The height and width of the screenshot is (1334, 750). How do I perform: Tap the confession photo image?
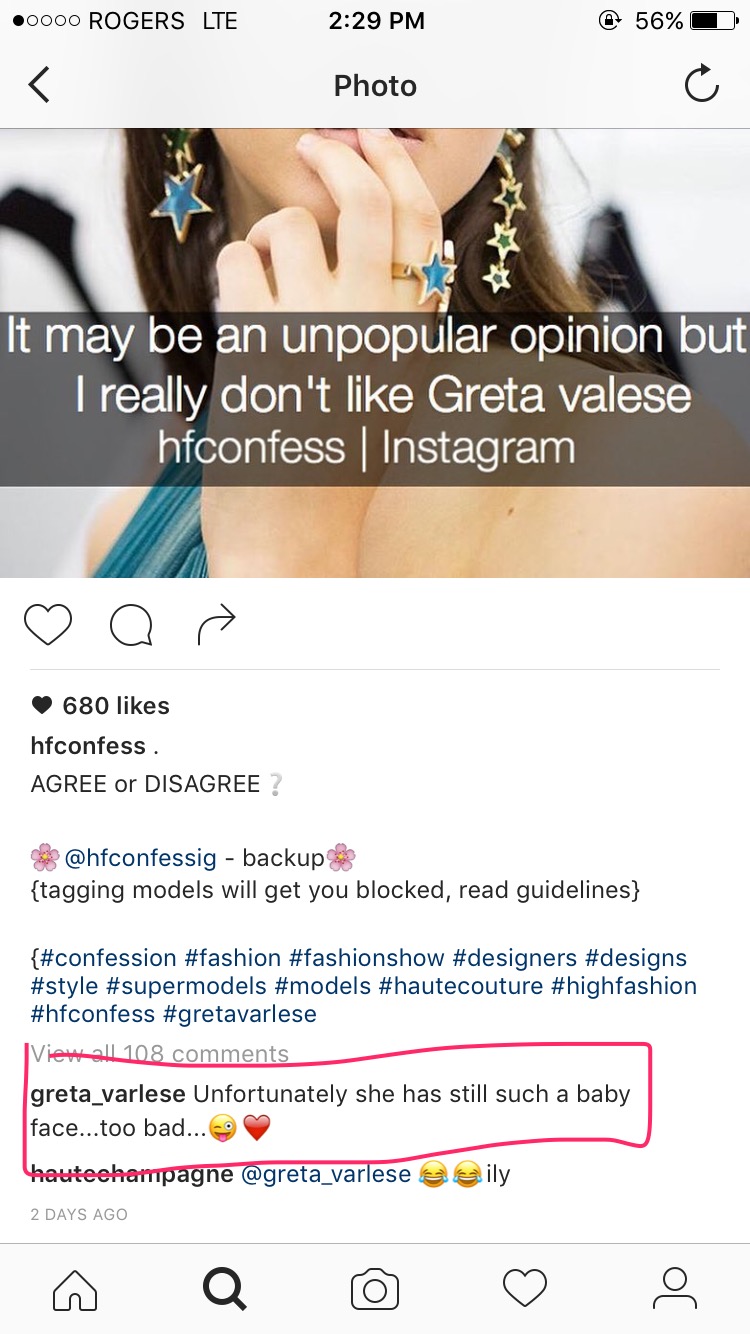(375, 353)
